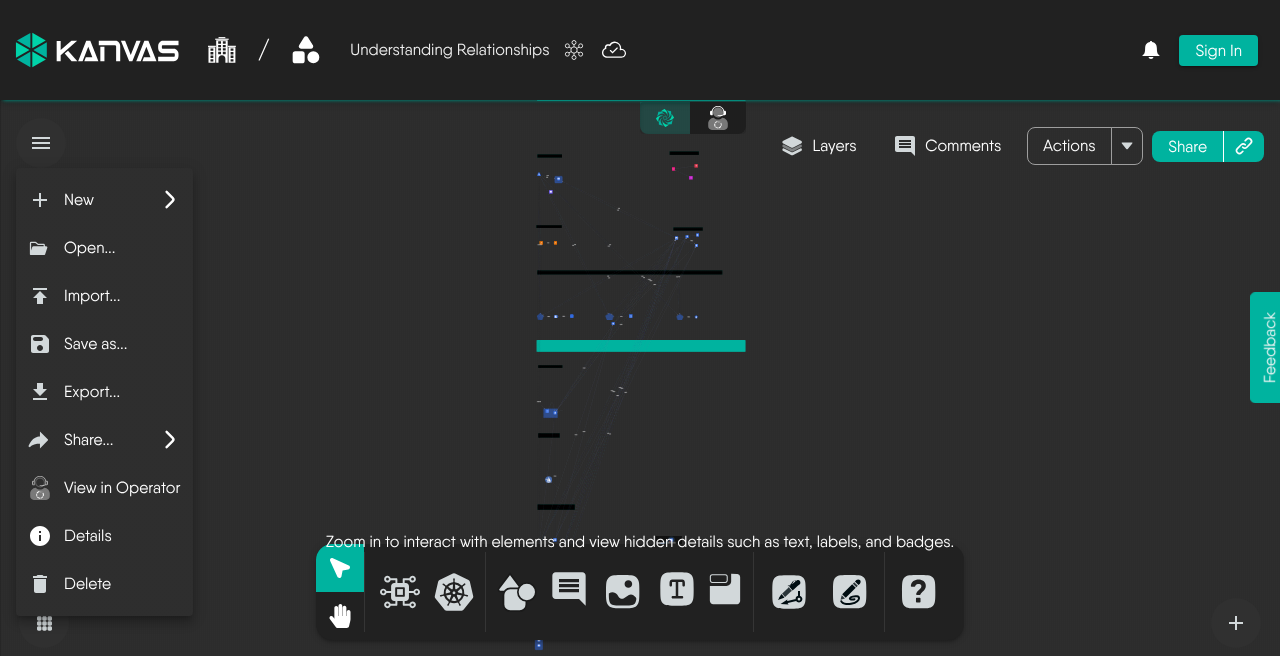
Task: Toggle the hamburger main menu
Action: 41,143
